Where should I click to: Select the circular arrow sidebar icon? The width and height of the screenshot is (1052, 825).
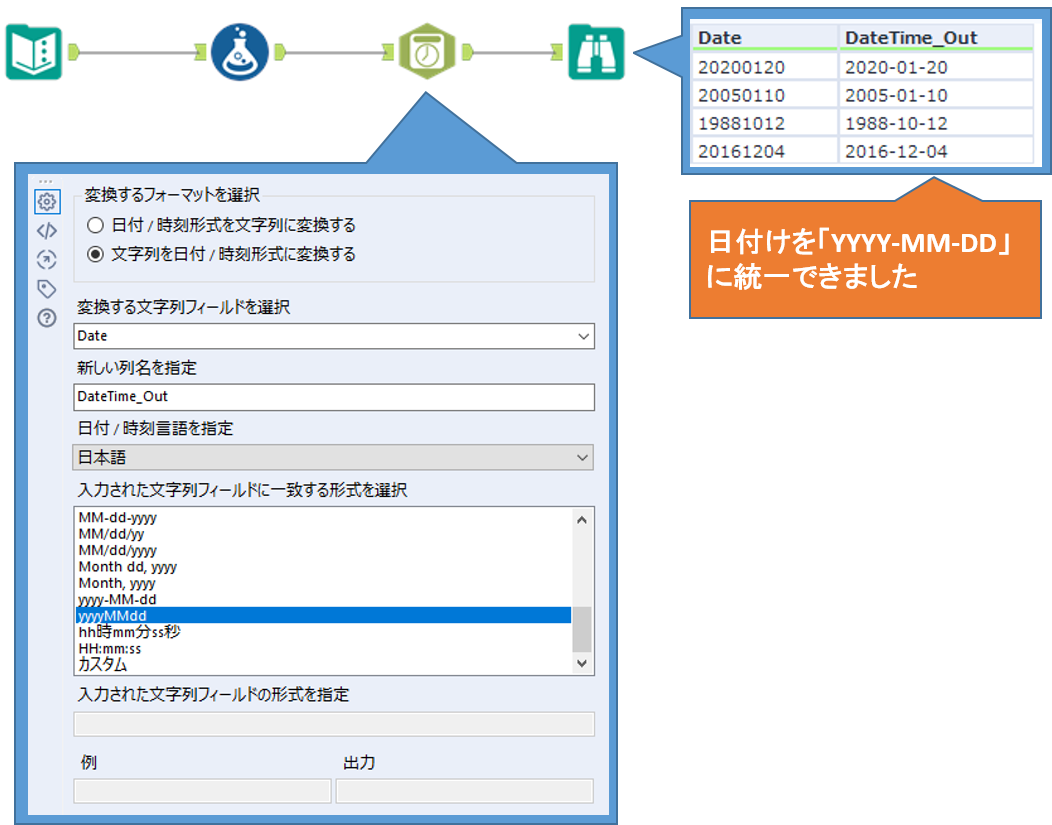pyautogui.click(x=46, y=259)
